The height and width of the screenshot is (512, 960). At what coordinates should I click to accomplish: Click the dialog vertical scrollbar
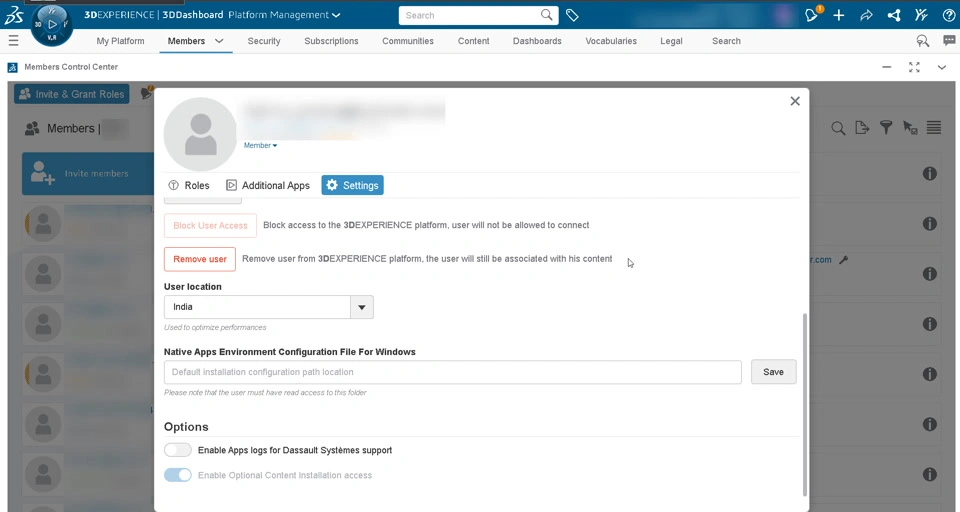[804, 404]
